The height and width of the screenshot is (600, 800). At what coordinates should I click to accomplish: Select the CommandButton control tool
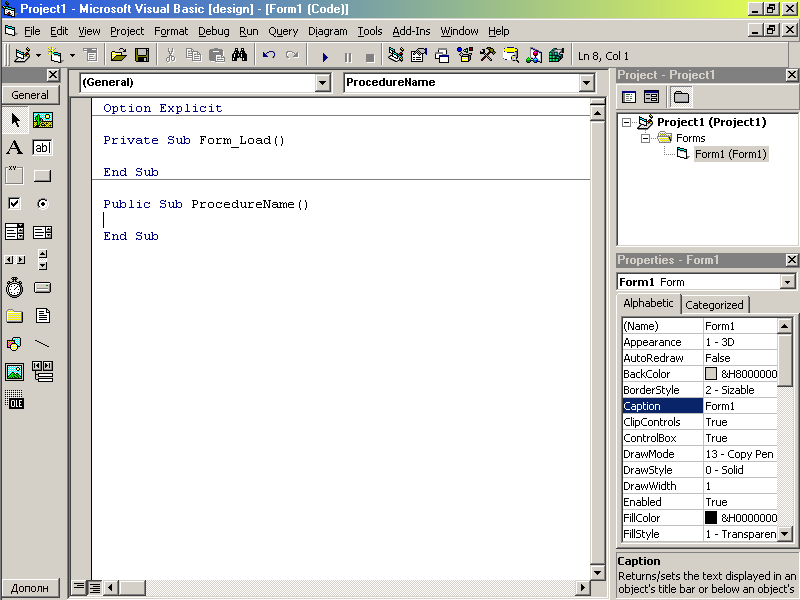pos(42,176)
